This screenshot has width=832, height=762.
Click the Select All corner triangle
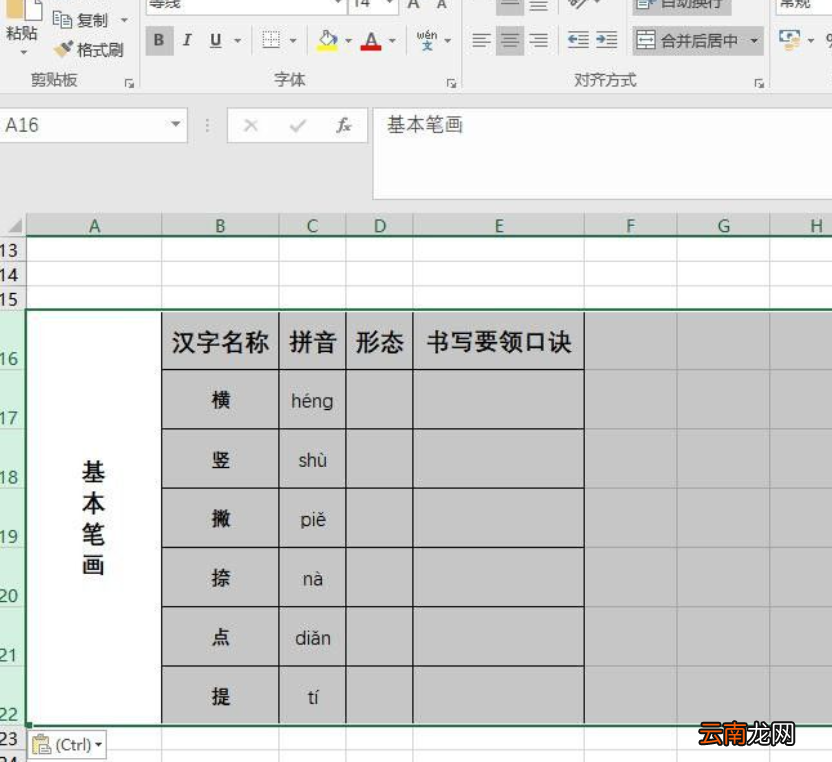14,226
